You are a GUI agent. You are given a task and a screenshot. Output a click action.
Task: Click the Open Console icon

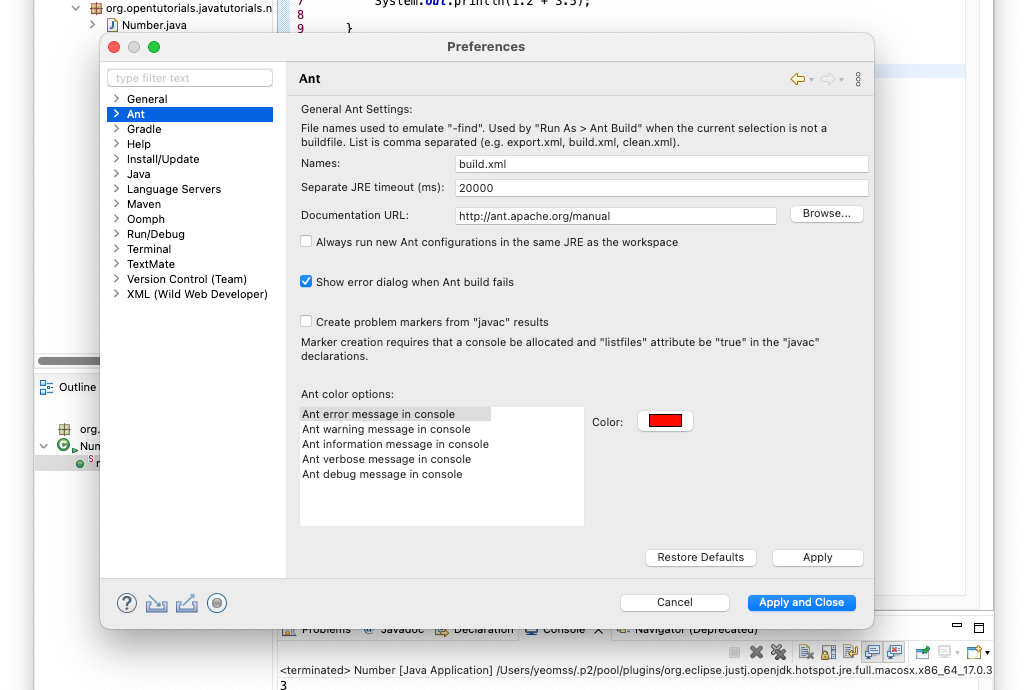[x=974, y=652]
